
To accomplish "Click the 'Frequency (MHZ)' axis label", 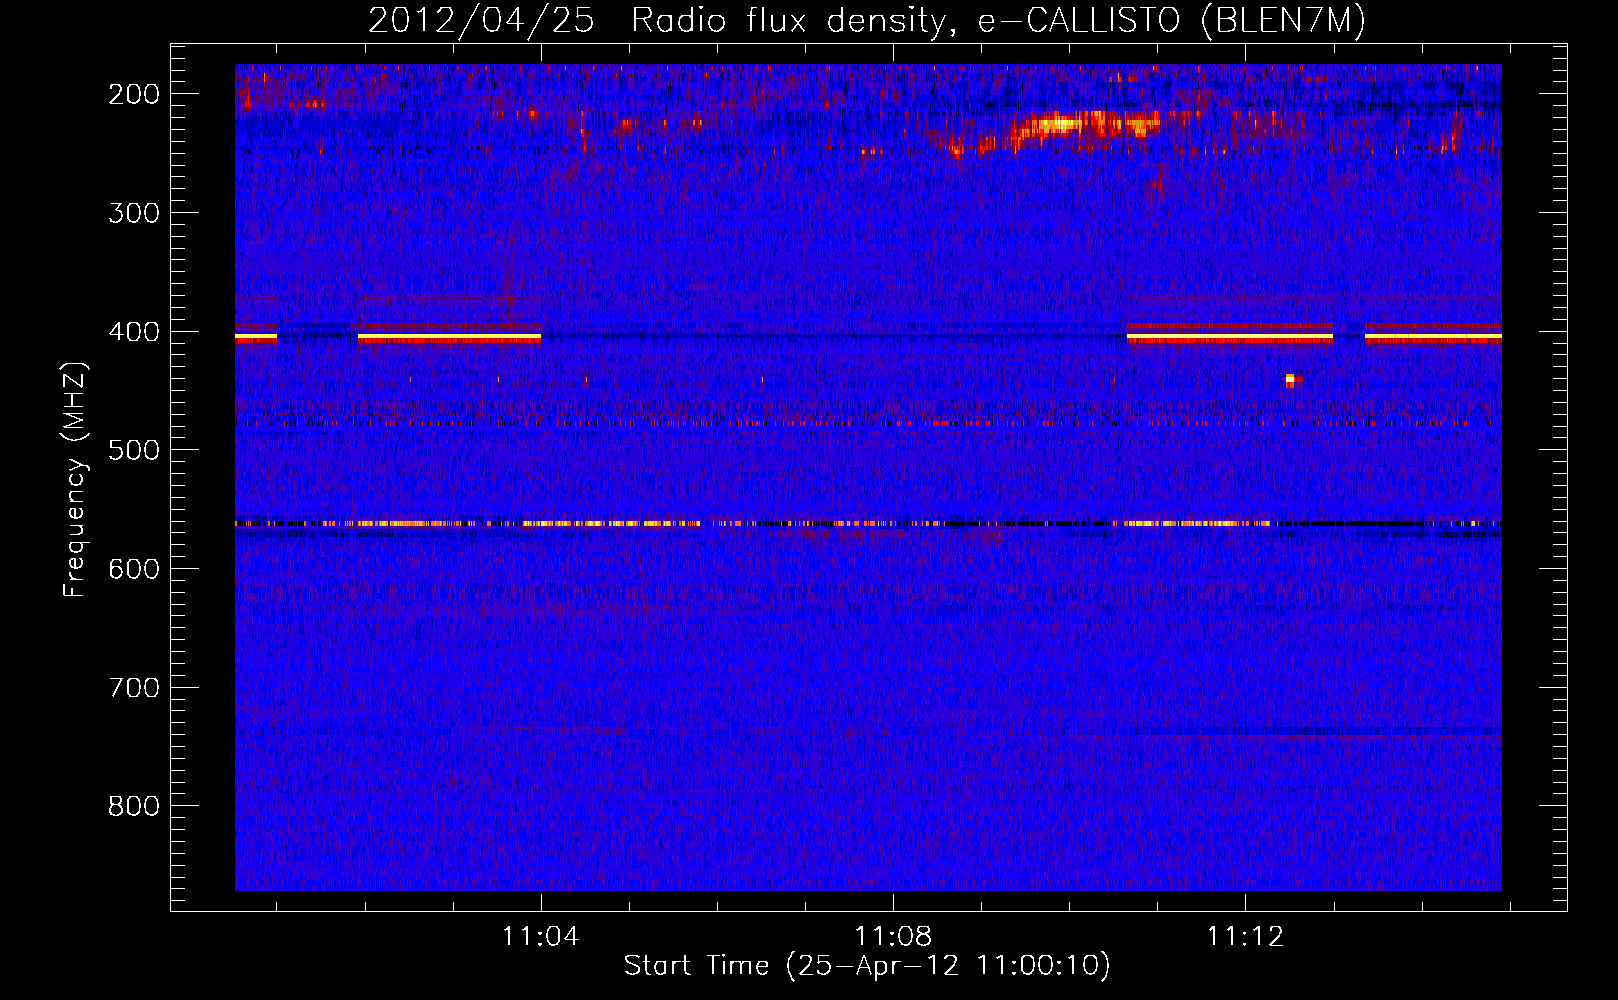I will coord(74,479).
